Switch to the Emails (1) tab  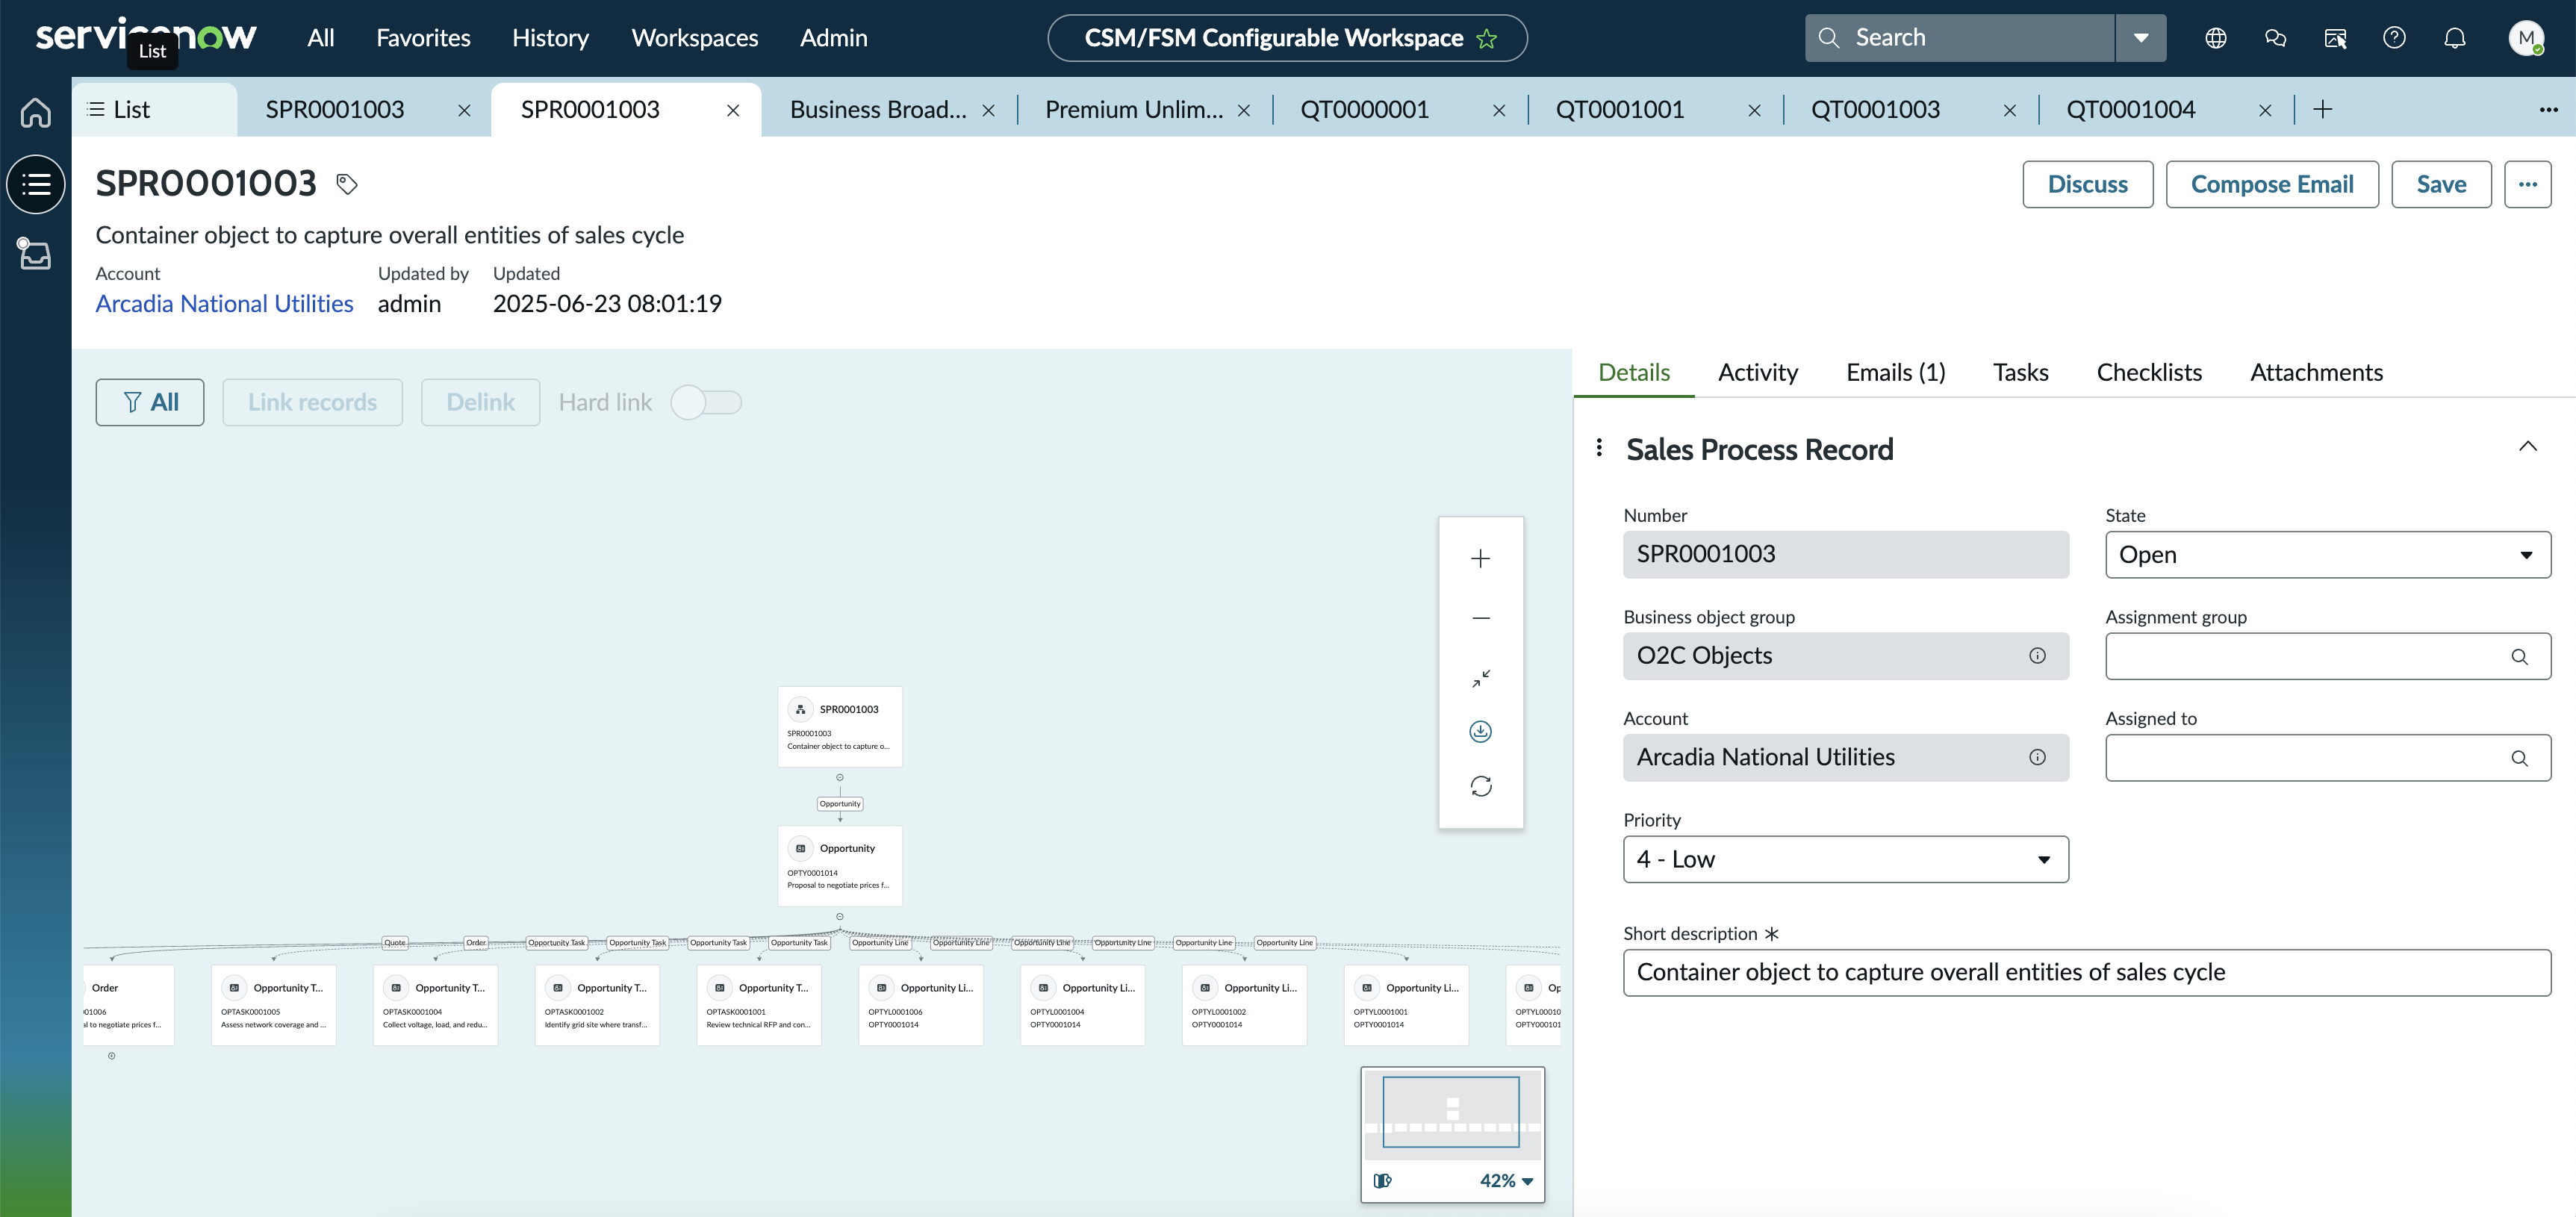click(x=1895, y=373)
